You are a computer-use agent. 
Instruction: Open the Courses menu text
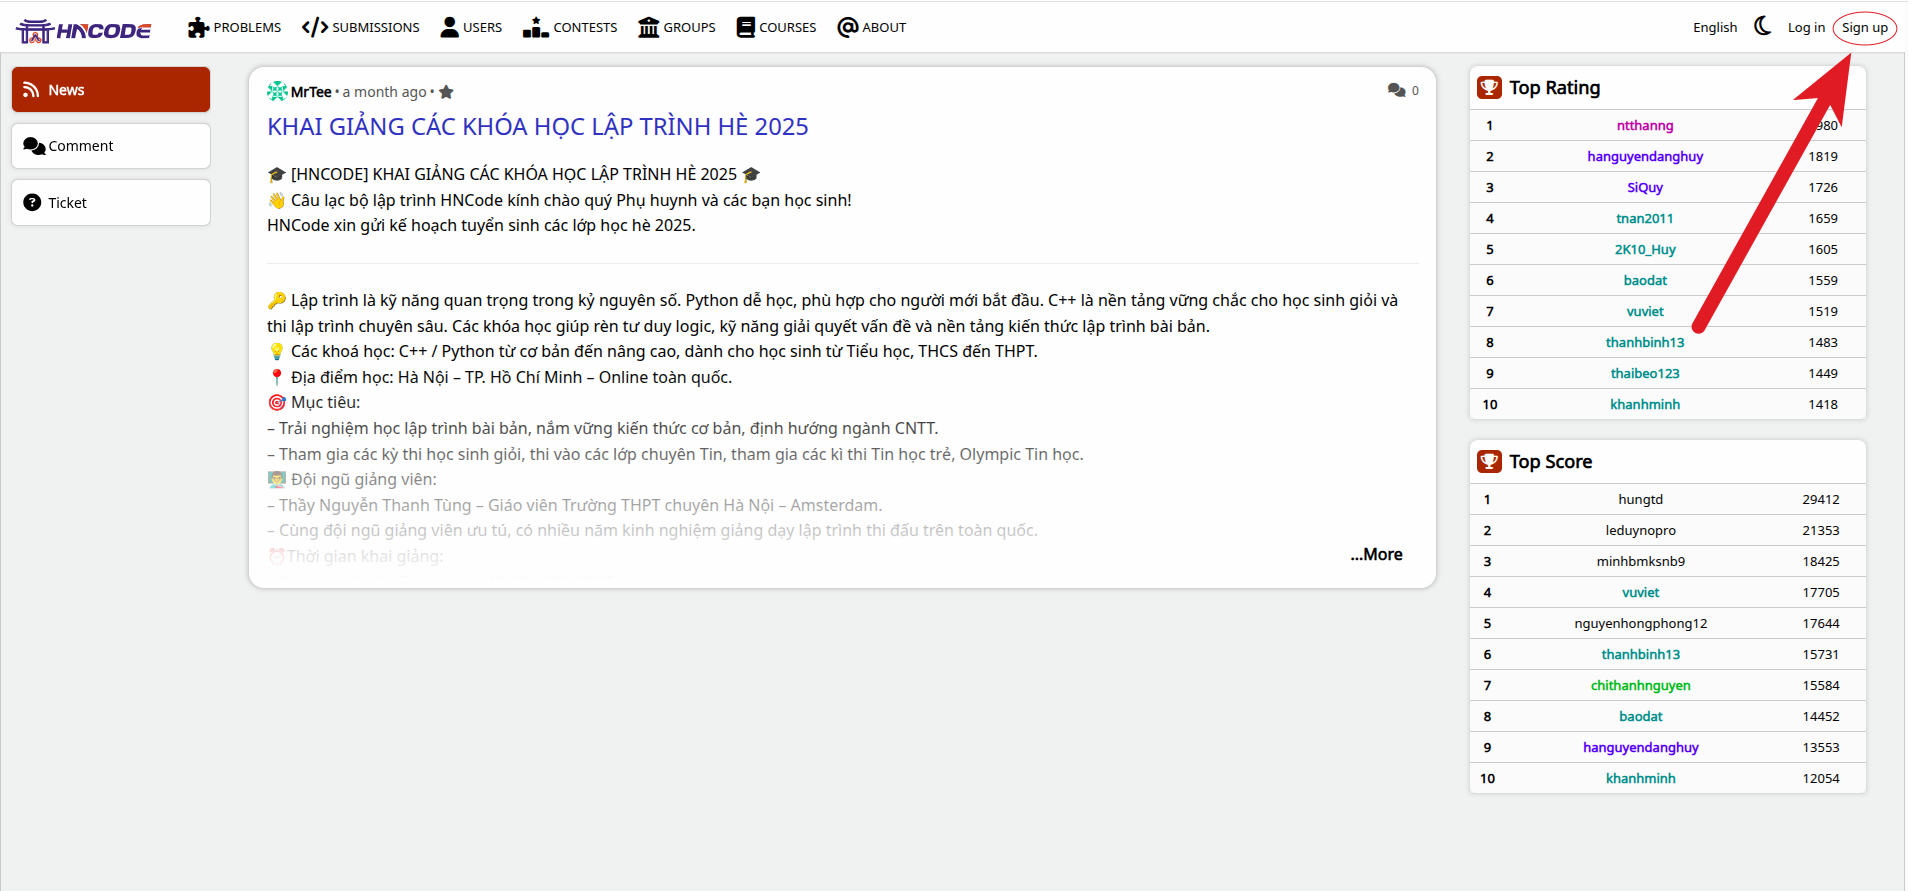point(788,28)
